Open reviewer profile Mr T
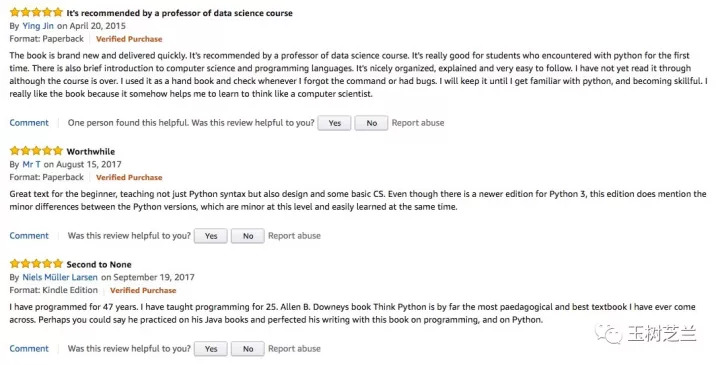This screenshot has height=365, width=720. pyautogui.click(x=31, y=164)
